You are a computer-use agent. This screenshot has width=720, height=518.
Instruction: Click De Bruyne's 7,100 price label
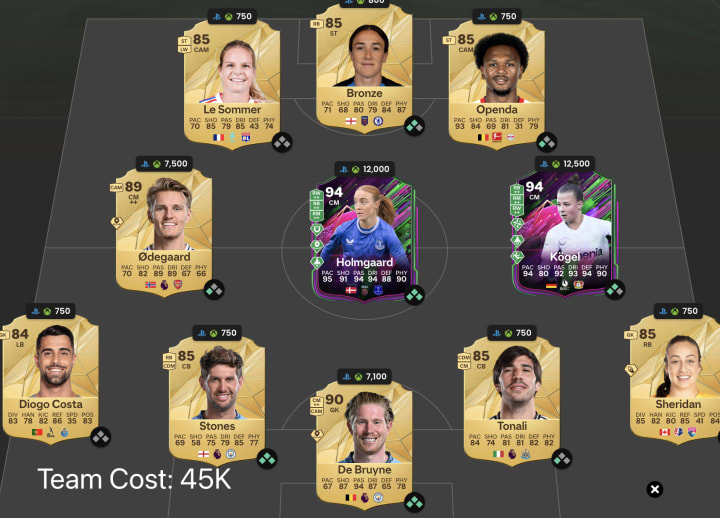(x=365, y=377)
